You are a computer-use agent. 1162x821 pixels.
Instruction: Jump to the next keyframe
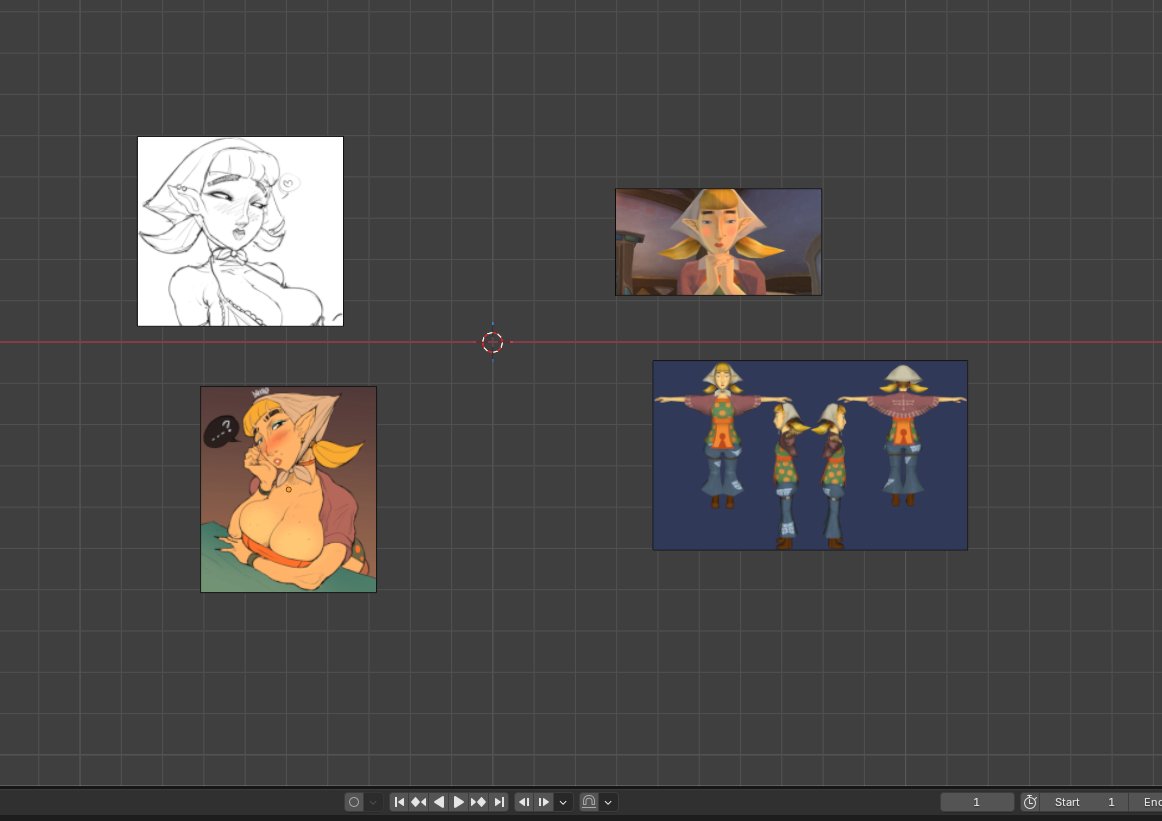pos(478,801)
